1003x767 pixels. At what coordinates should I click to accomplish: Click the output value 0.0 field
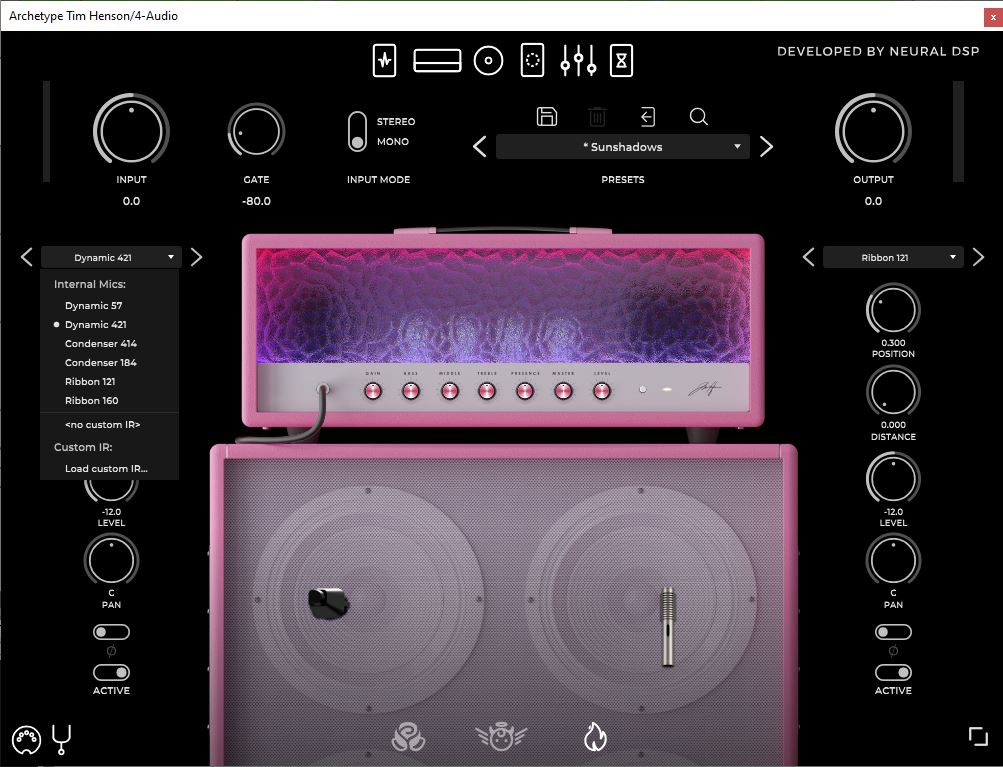point(873,201)
